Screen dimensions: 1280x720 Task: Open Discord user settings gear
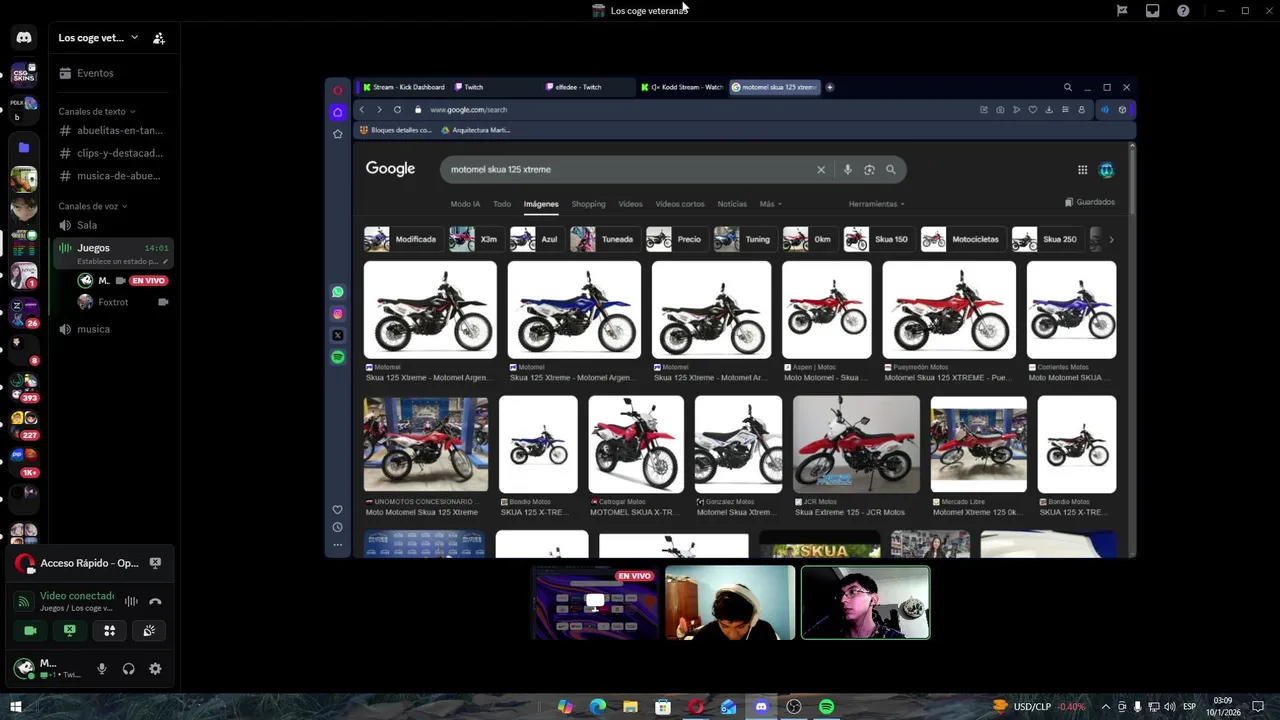coord(155,669)
